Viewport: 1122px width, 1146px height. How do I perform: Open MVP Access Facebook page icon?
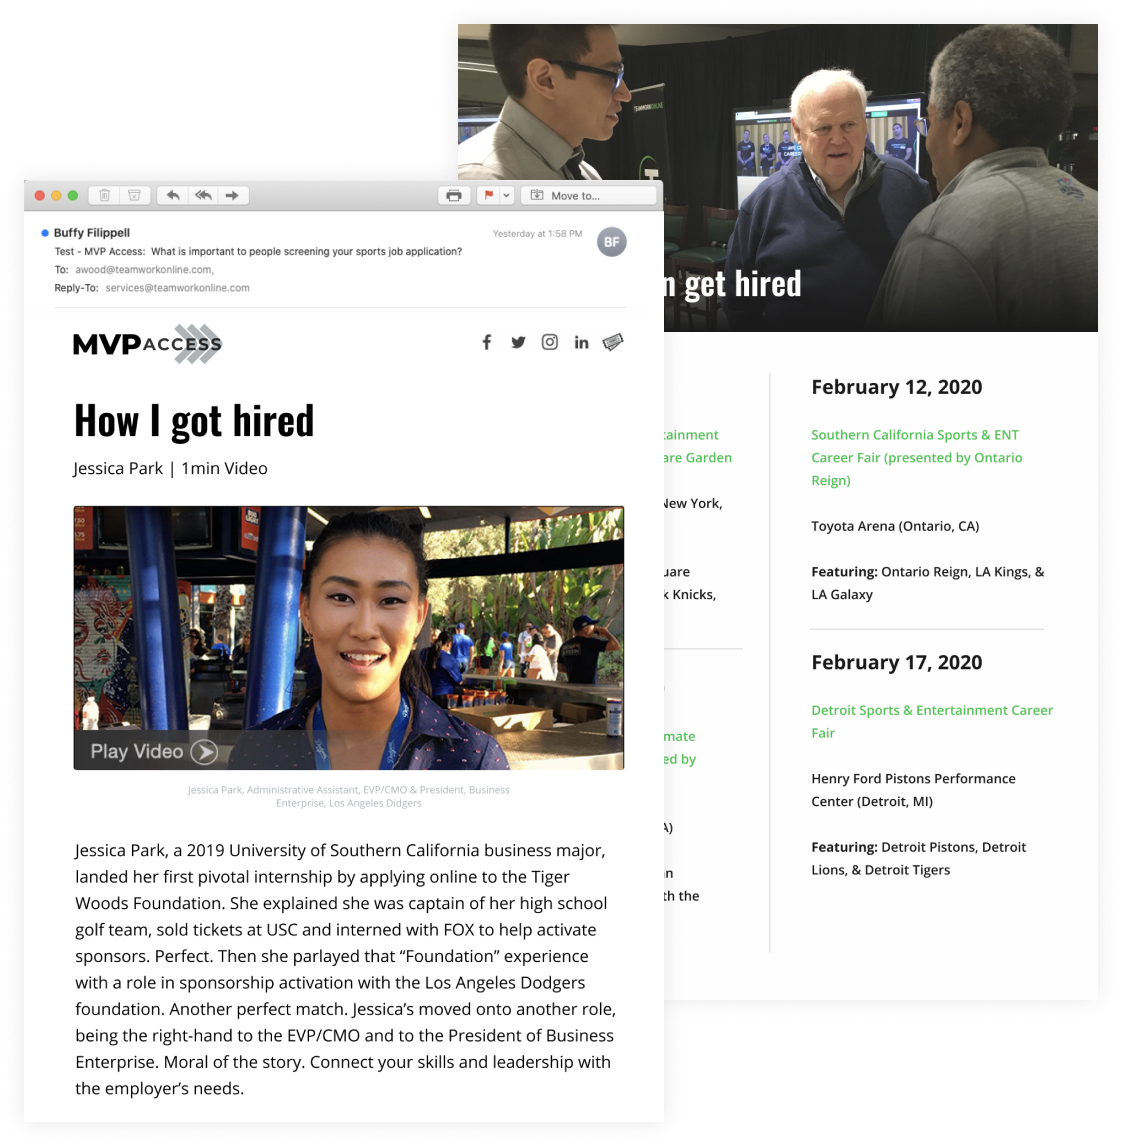[x=487, y=342]
